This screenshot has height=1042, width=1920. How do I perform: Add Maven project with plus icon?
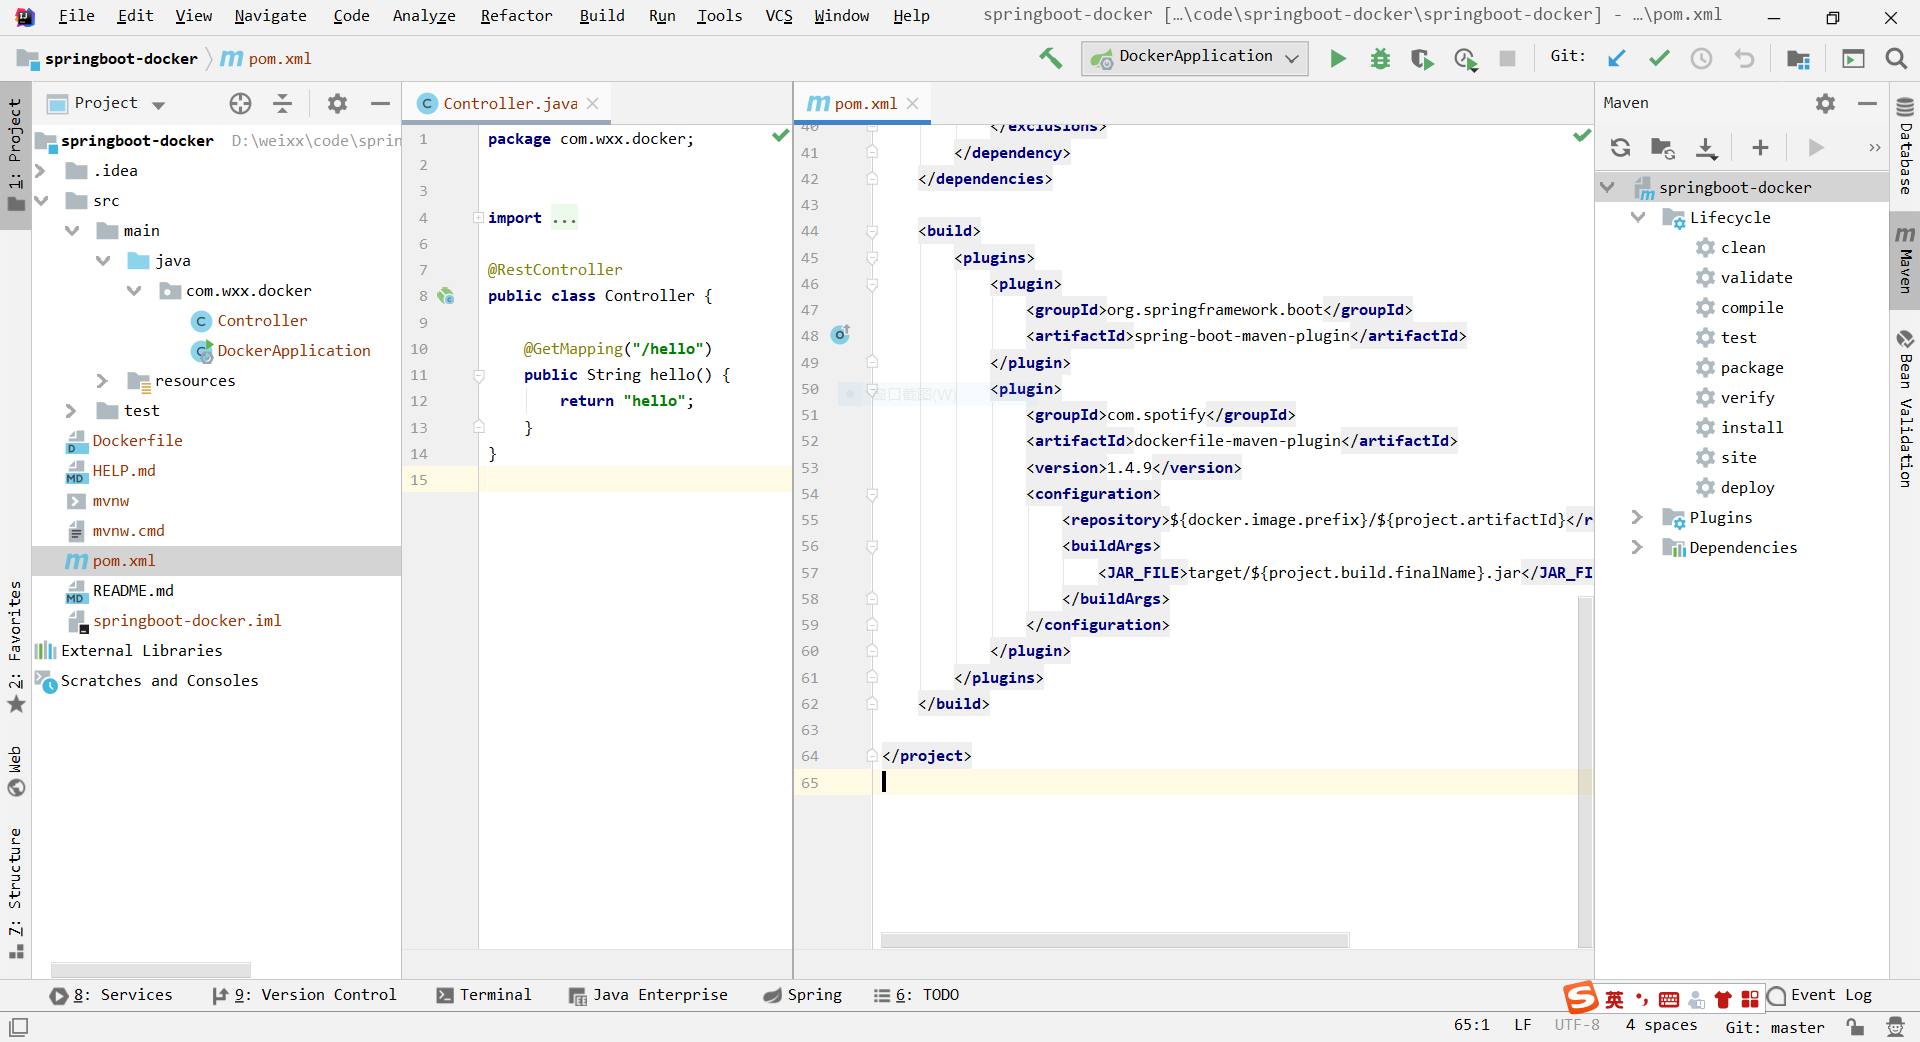[x=1760, y=148]
